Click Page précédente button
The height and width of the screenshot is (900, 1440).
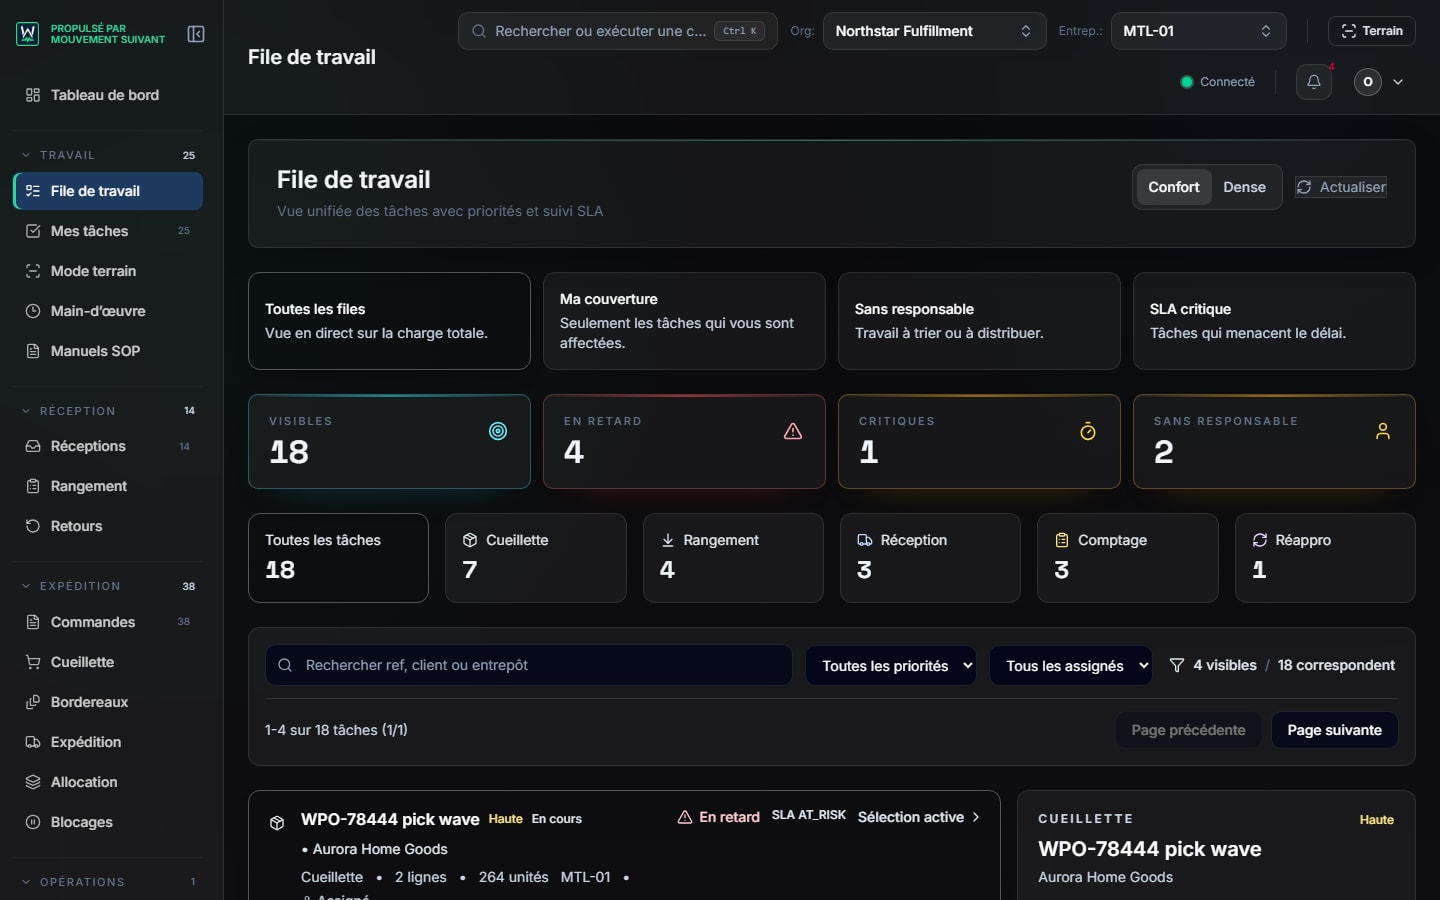coord(1188,730)
